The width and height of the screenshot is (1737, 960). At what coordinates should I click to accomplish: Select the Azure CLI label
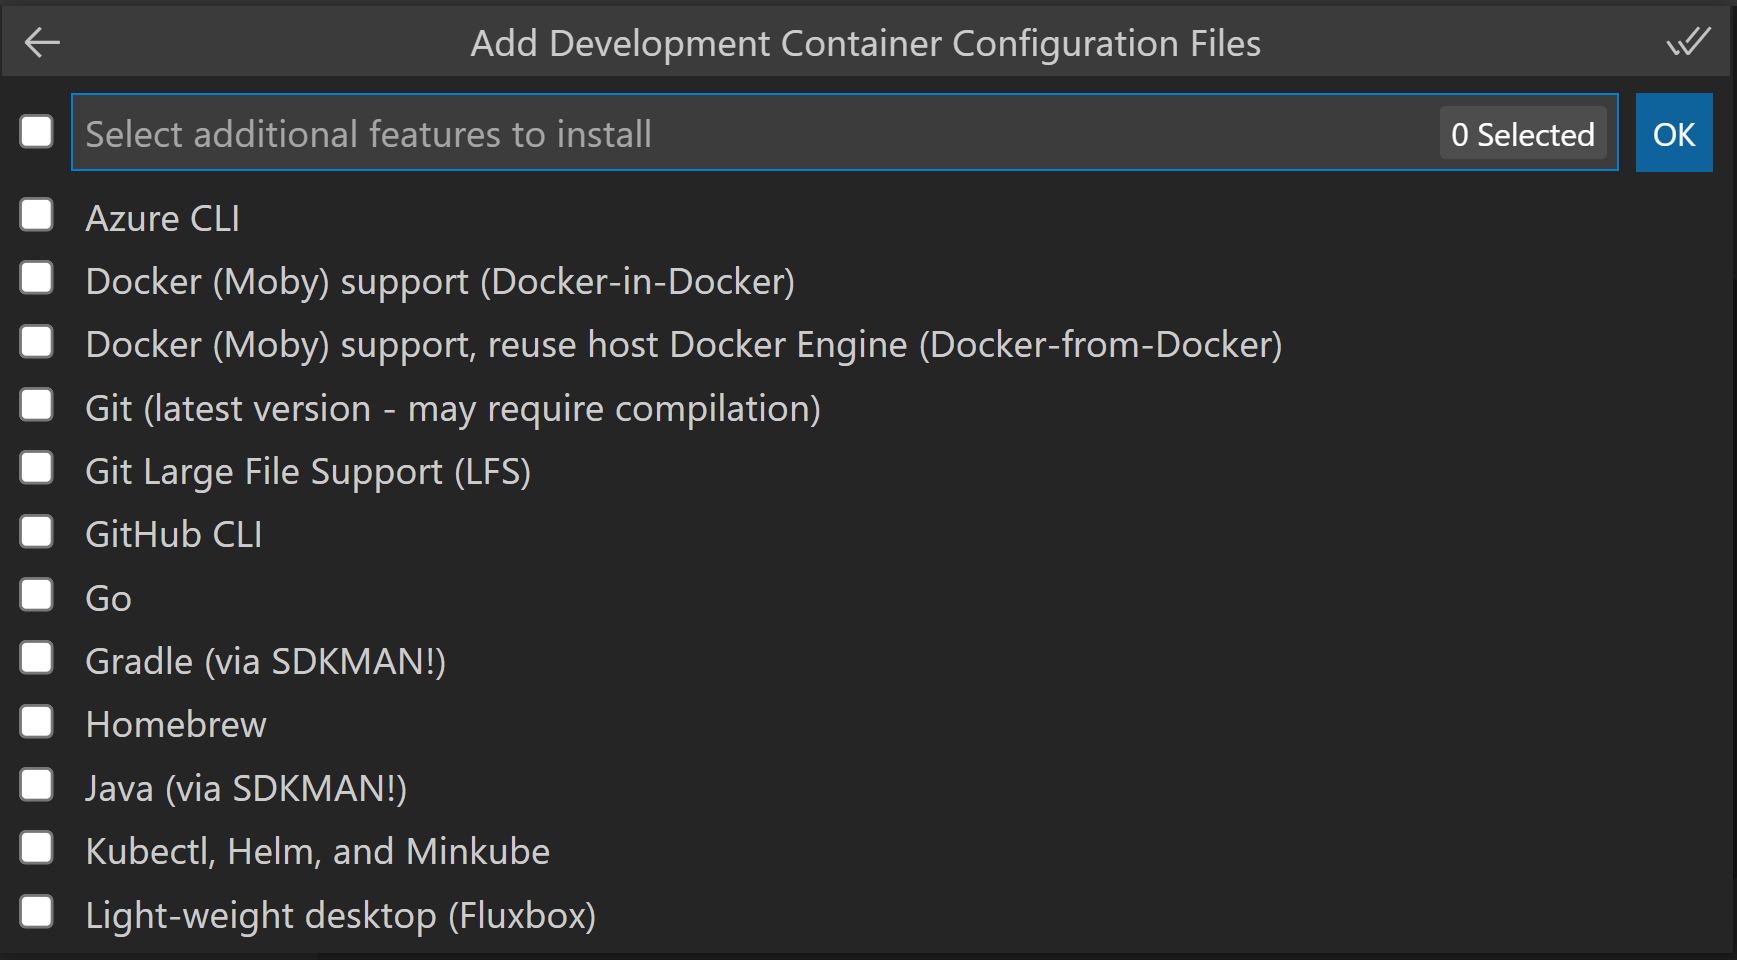[x=163, y=218]
